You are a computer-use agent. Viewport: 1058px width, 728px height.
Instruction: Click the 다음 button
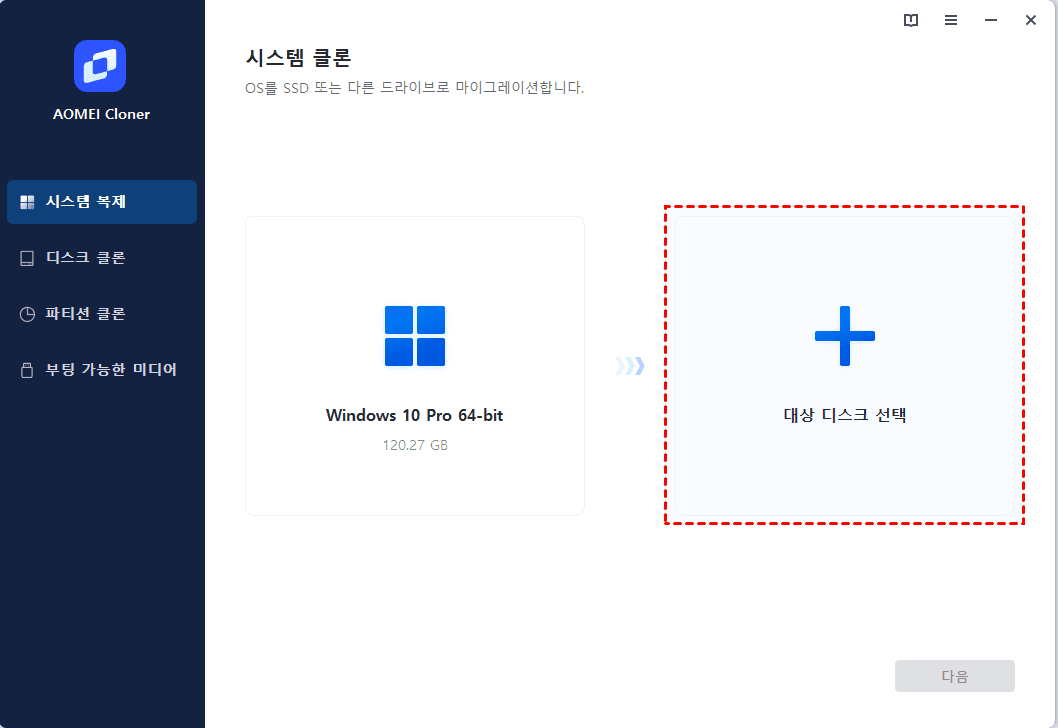[x=955, y=676]
